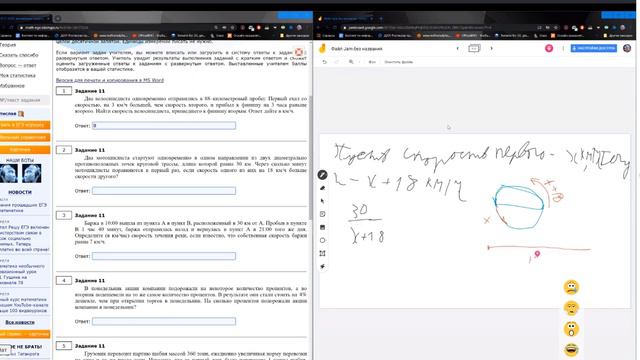Image resolution: width=640 pixels, height=360 pixels.
Task: Click the surprised emoji reaction
Action: pyautogui.click(x=571, y=329)
